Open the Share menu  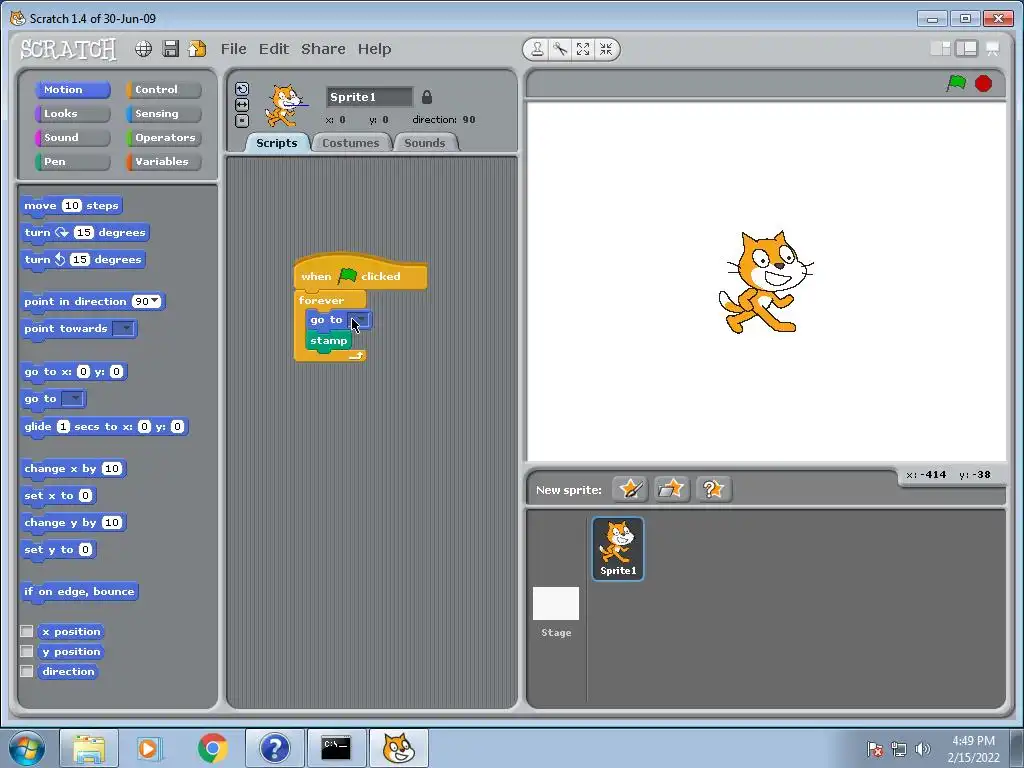(x=323, y=49)
